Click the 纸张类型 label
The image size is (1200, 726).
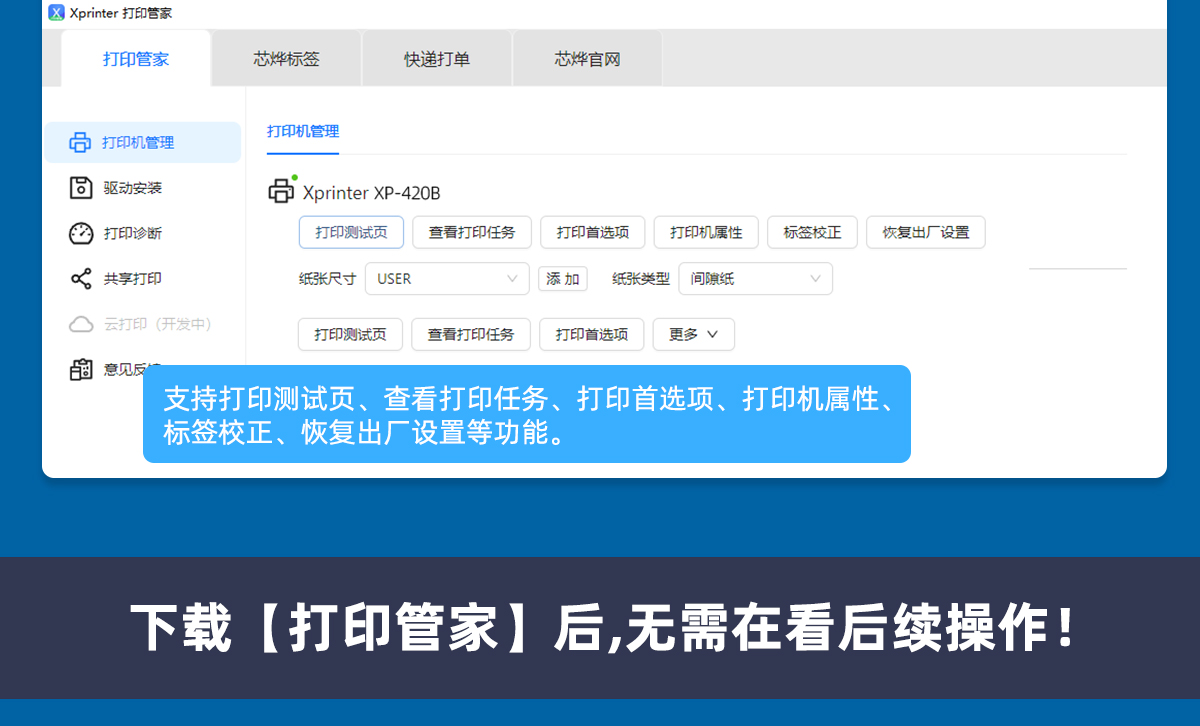coord(641,279)
